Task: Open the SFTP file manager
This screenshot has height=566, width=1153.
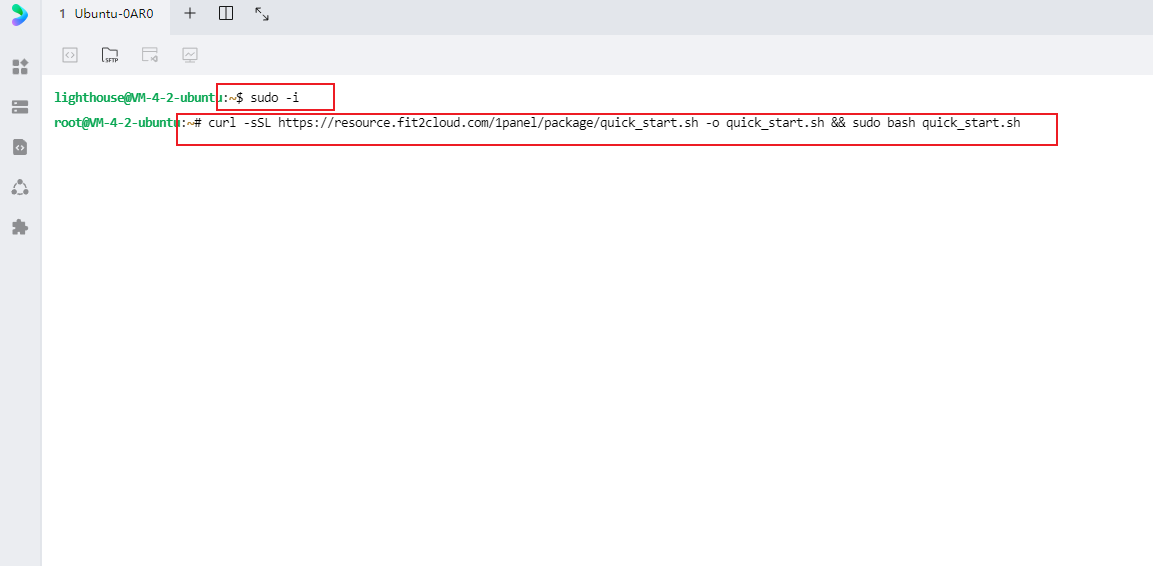Action: coord(110,54)
